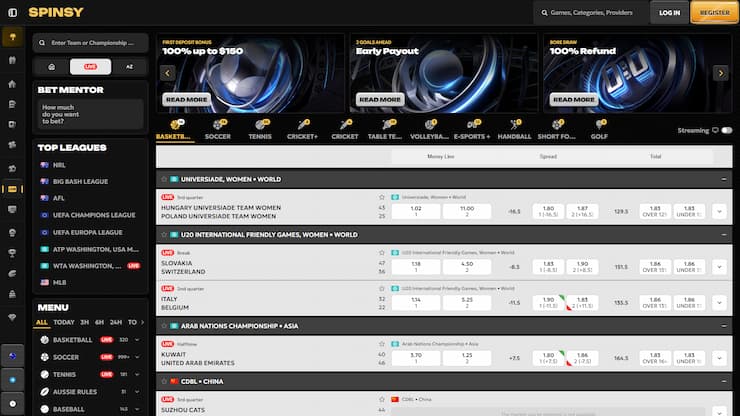Click the Table Tennis icon in sports bar
Screen dimensions: 740x416
coord(387,125)
